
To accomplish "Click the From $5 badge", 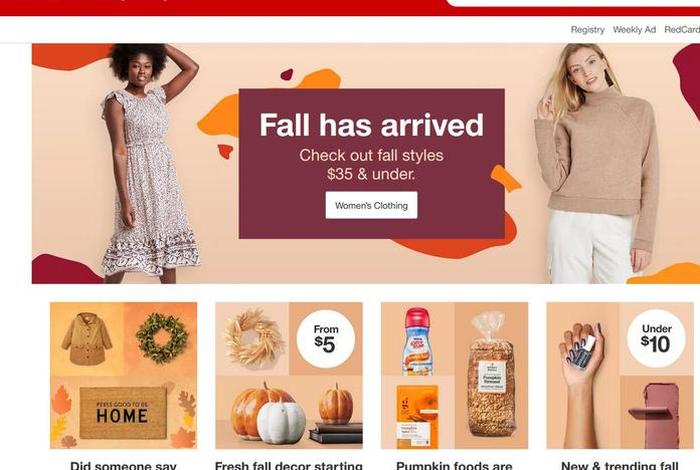I will click(x=326, y=339).
